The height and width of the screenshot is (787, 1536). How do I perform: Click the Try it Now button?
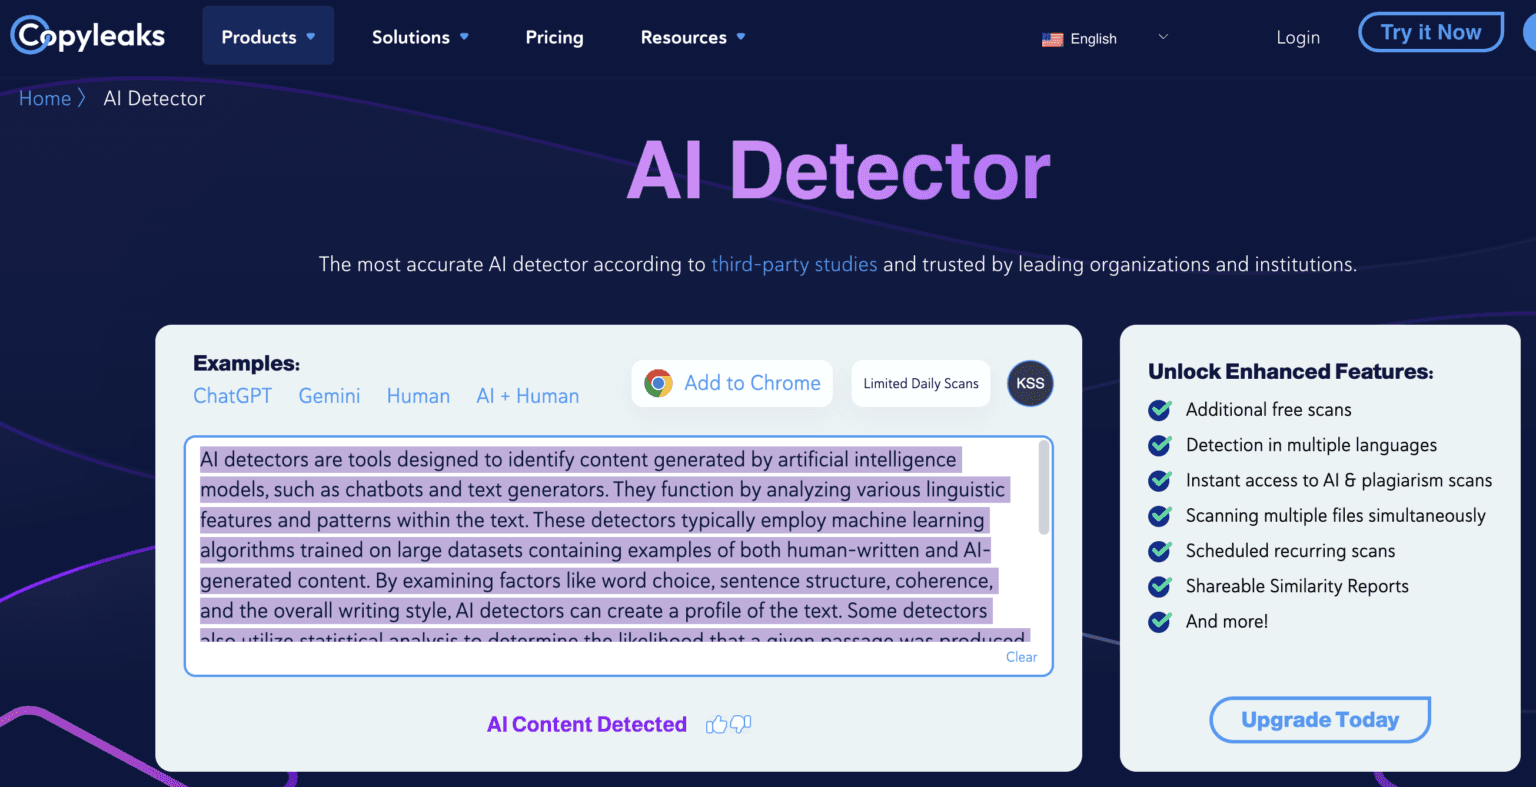coord(1431,32)
